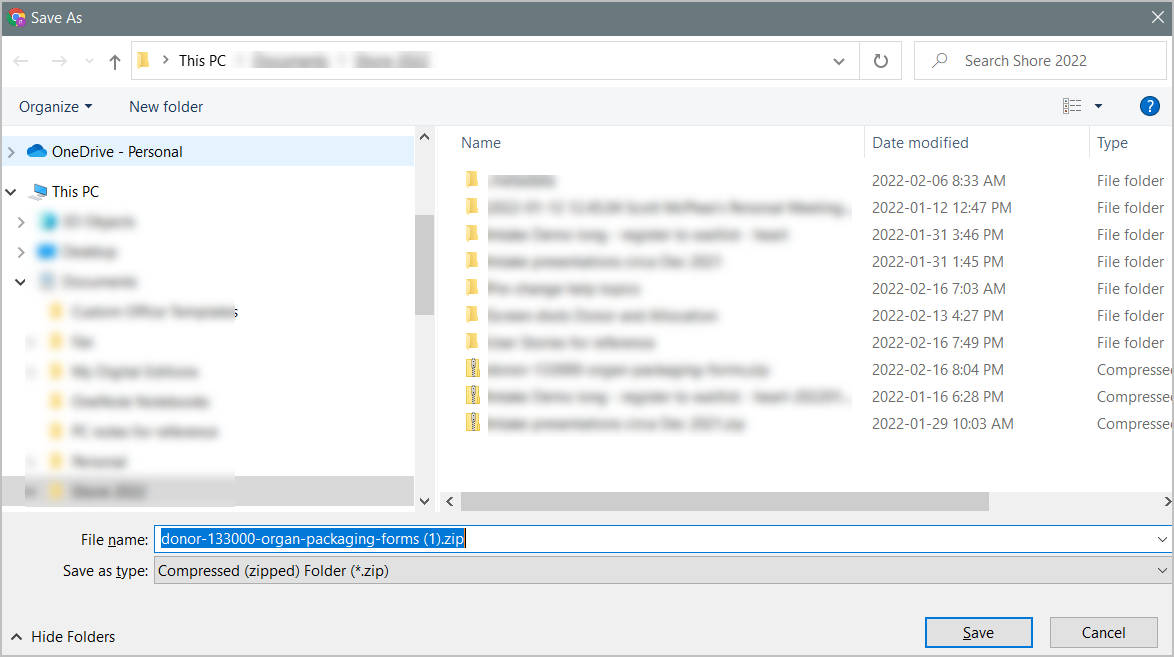Refresh the current folder view

point(880,60)
